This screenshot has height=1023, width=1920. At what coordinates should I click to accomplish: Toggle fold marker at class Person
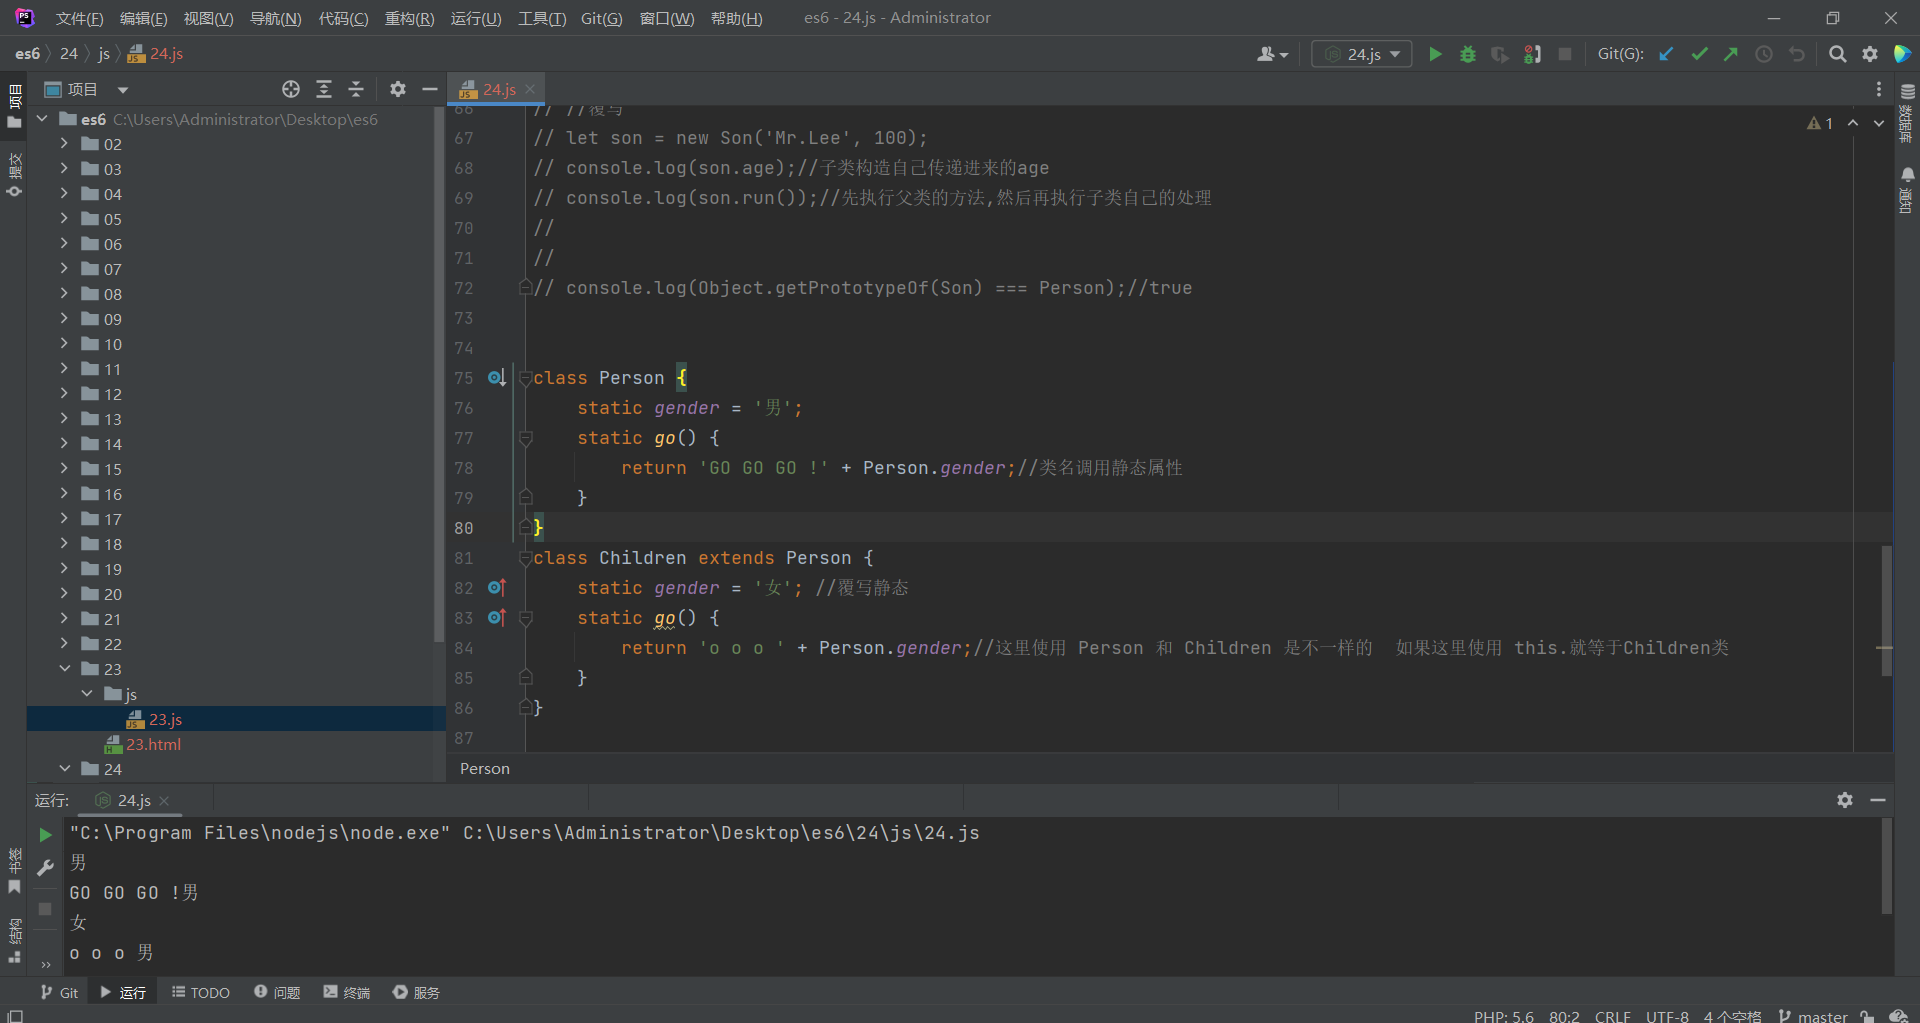(x=525, y=379)
